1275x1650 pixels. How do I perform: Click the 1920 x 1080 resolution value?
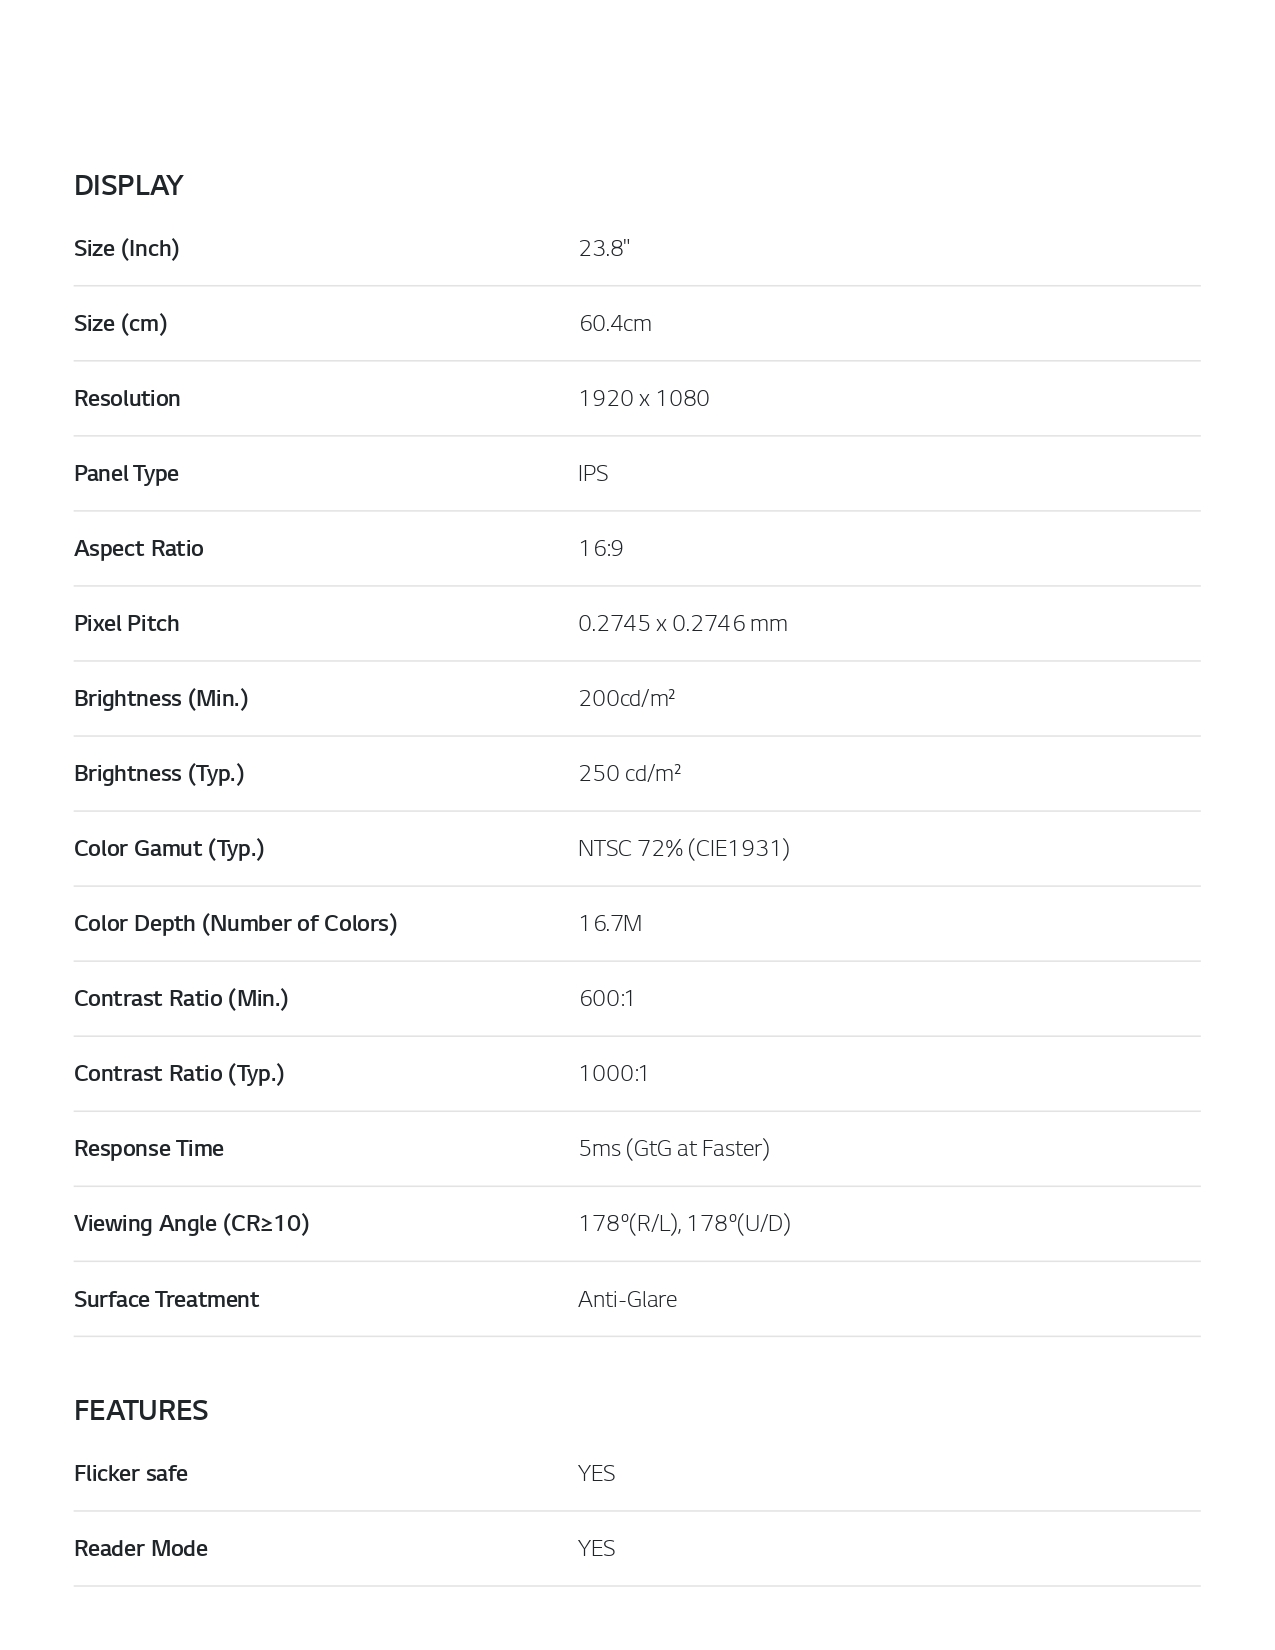point(644,398)
